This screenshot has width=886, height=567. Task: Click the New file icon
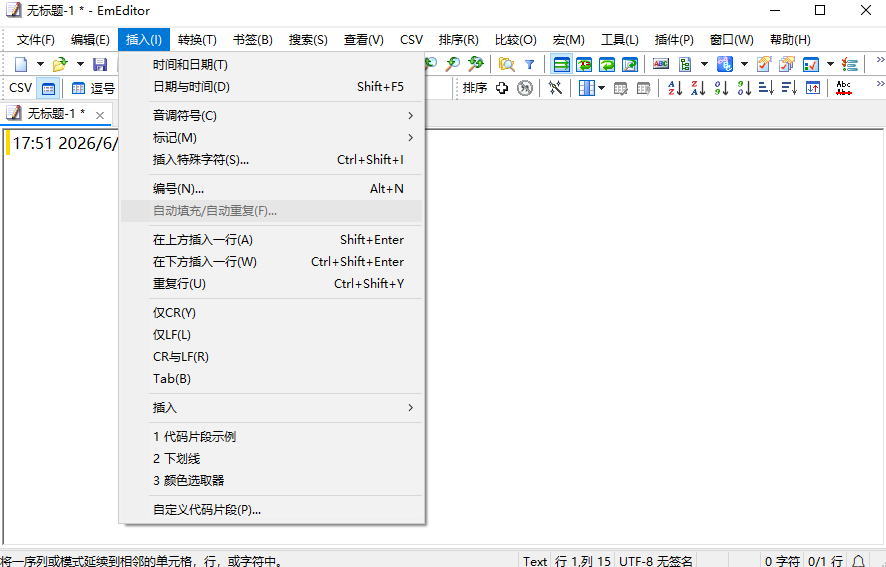21,64
